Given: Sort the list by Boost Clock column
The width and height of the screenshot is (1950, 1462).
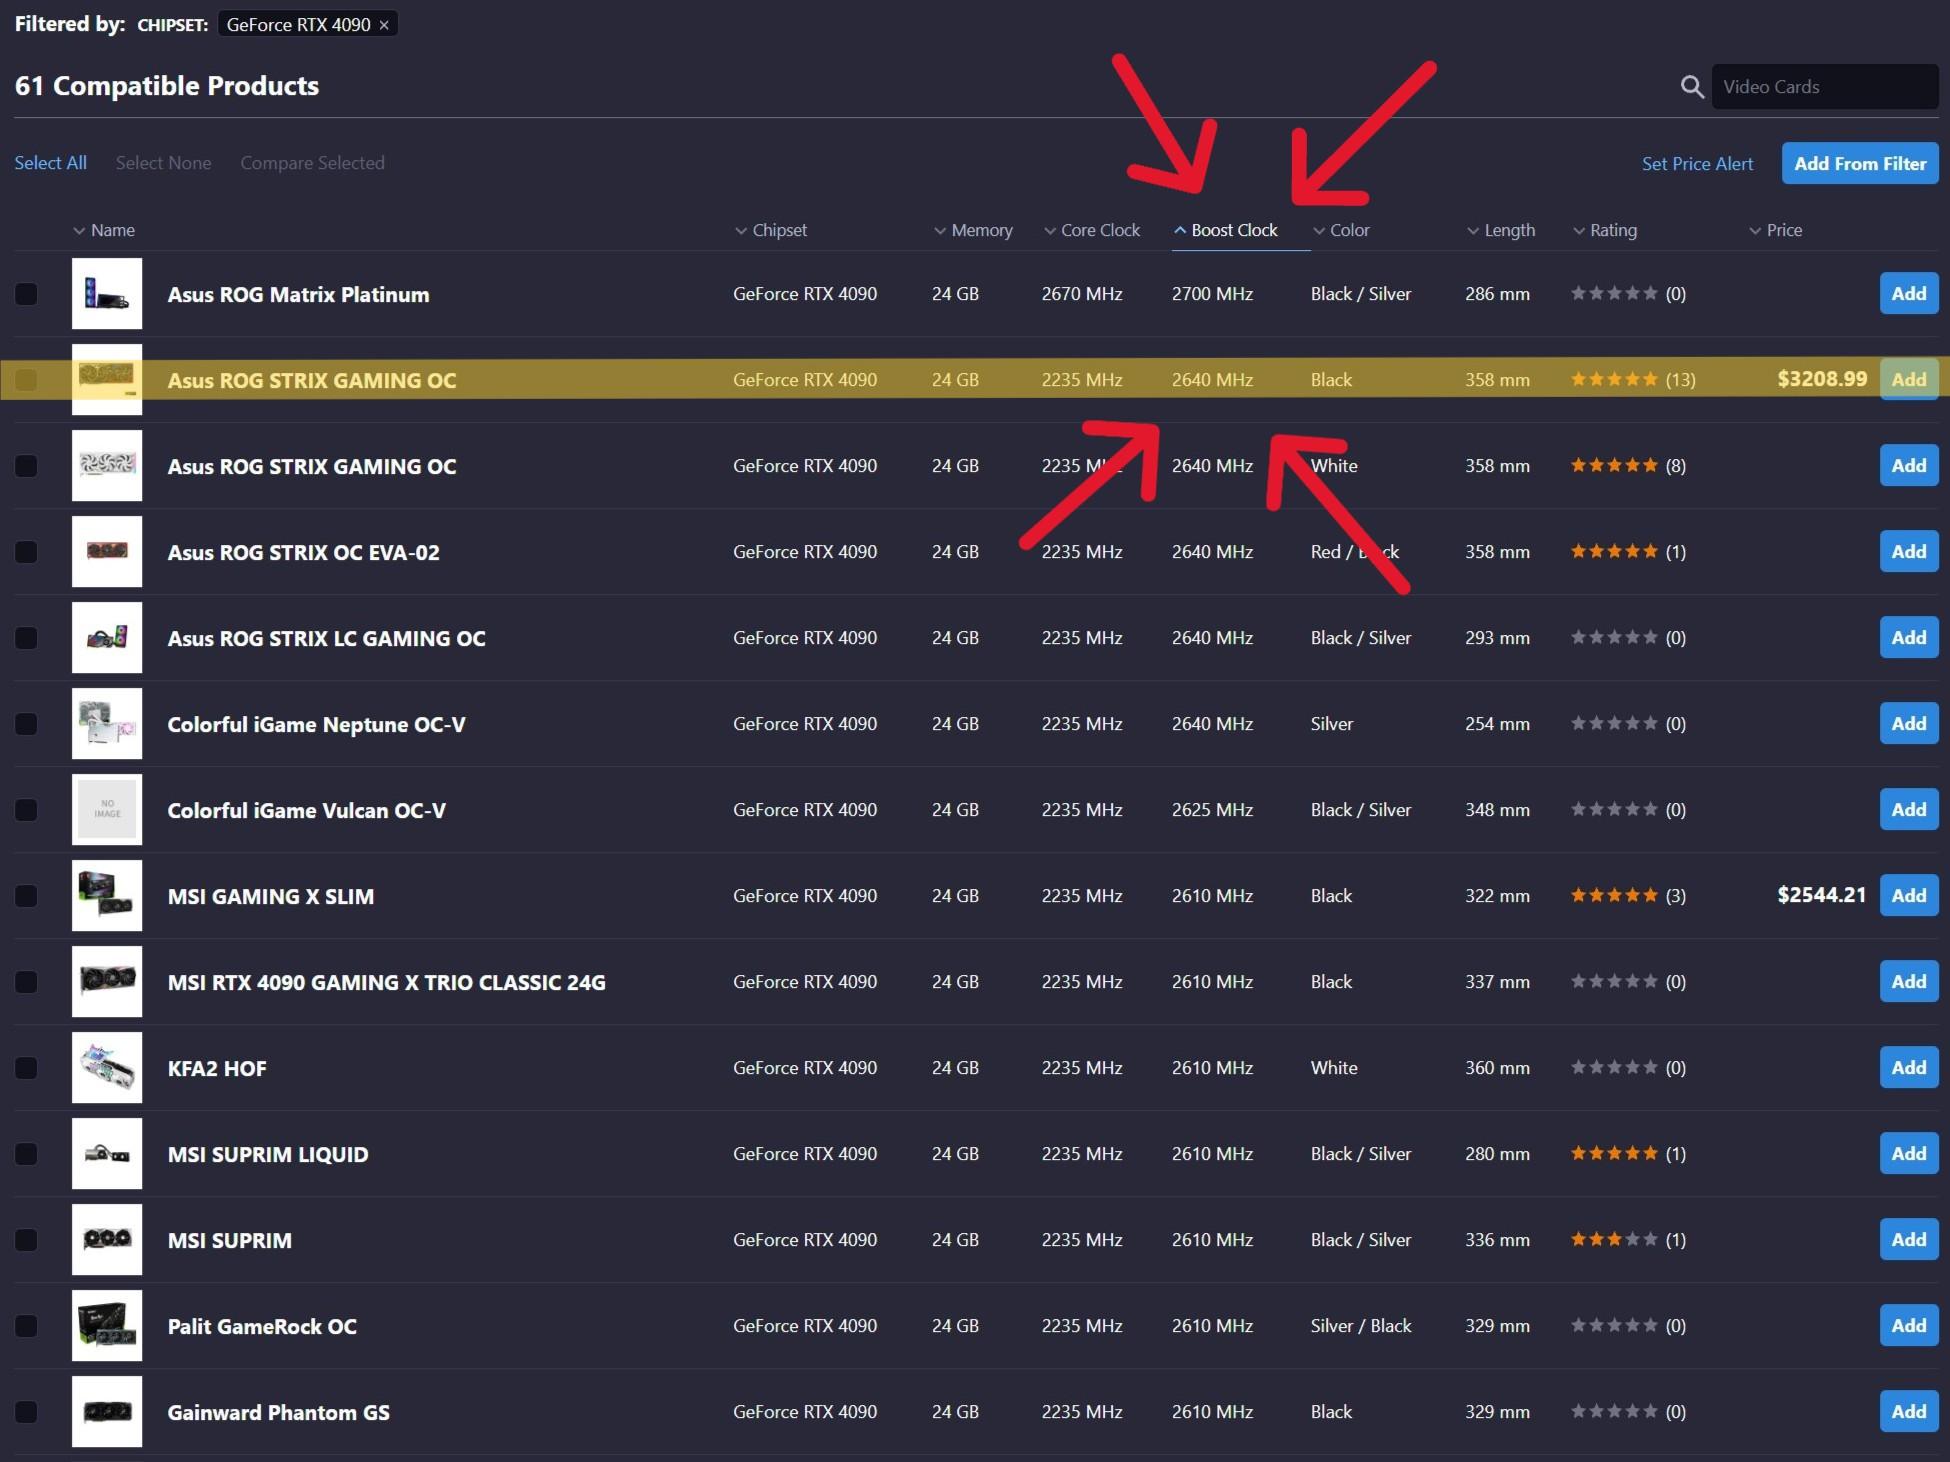Looking at the screenshot, I should [x=1233, y=230].
